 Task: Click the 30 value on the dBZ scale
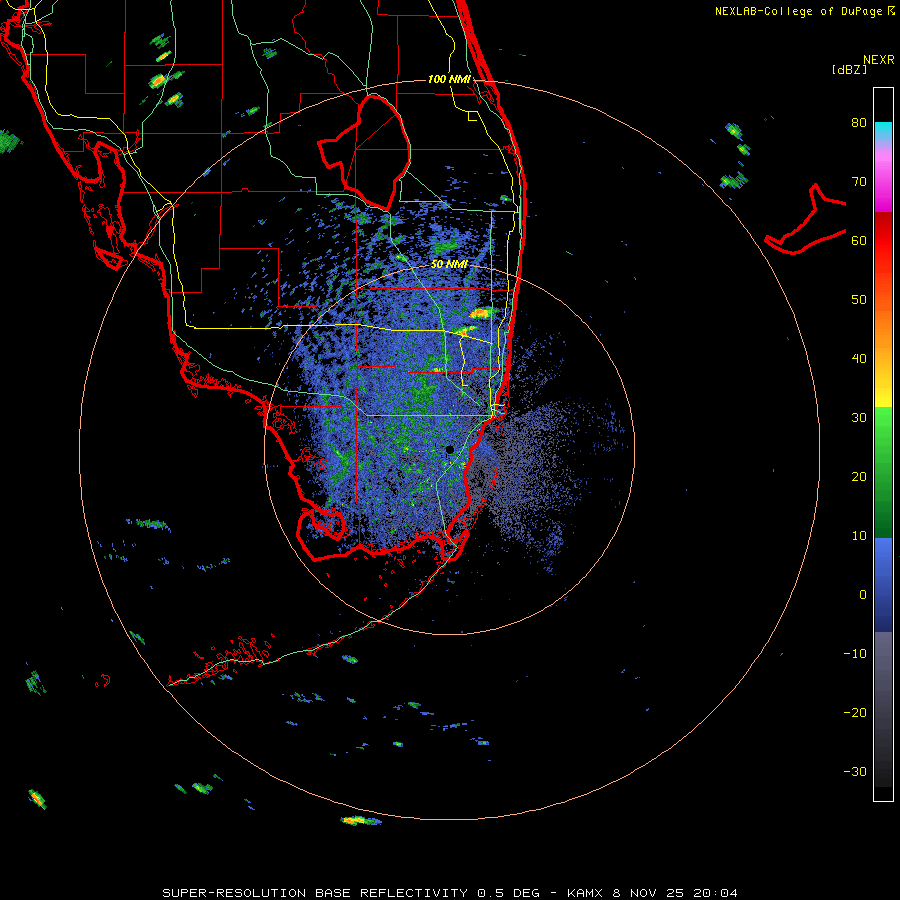point(859,418)
